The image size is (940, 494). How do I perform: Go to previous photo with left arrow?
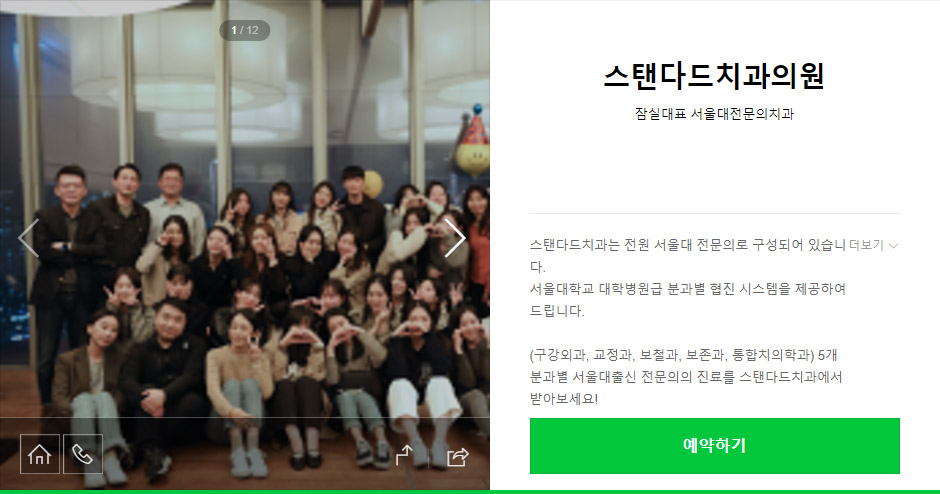29,238
